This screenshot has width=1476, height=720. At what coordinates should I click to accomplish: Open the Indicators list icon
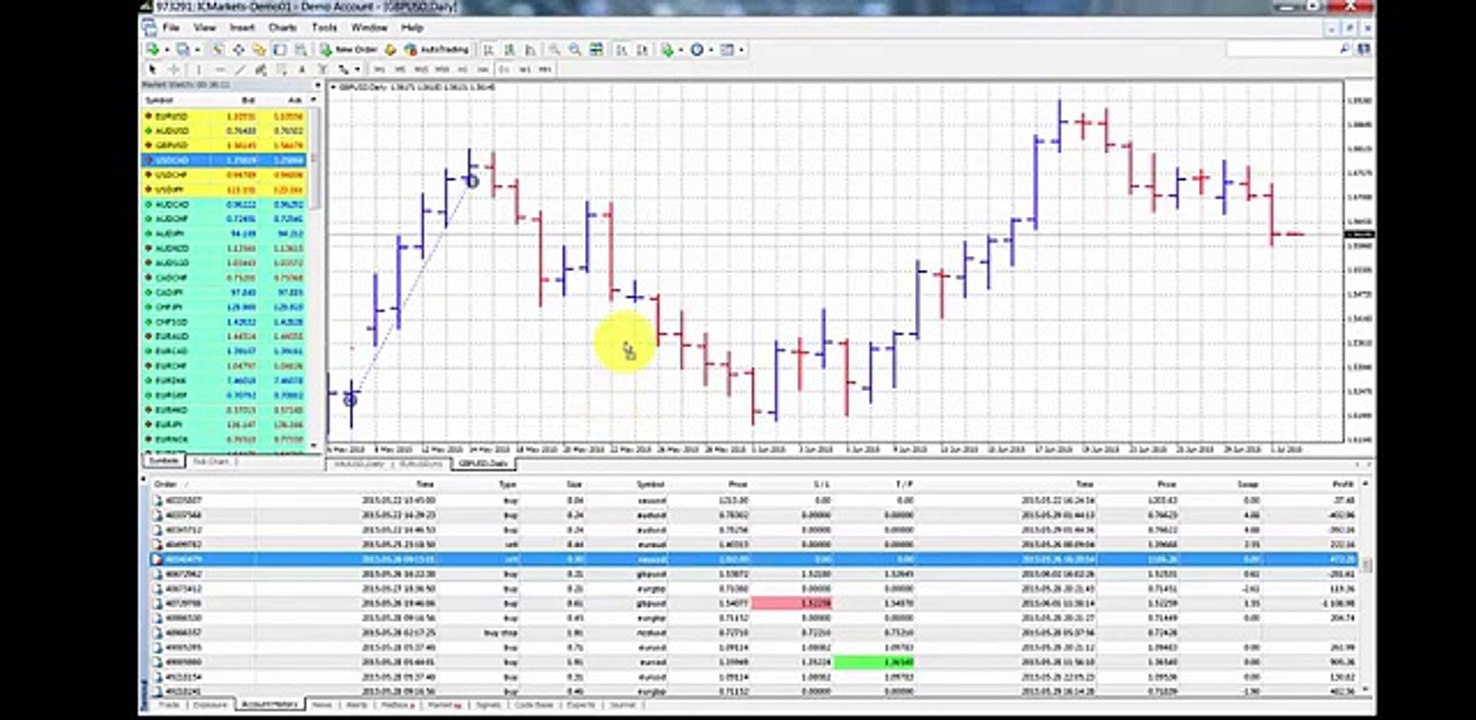coord(666,49)
